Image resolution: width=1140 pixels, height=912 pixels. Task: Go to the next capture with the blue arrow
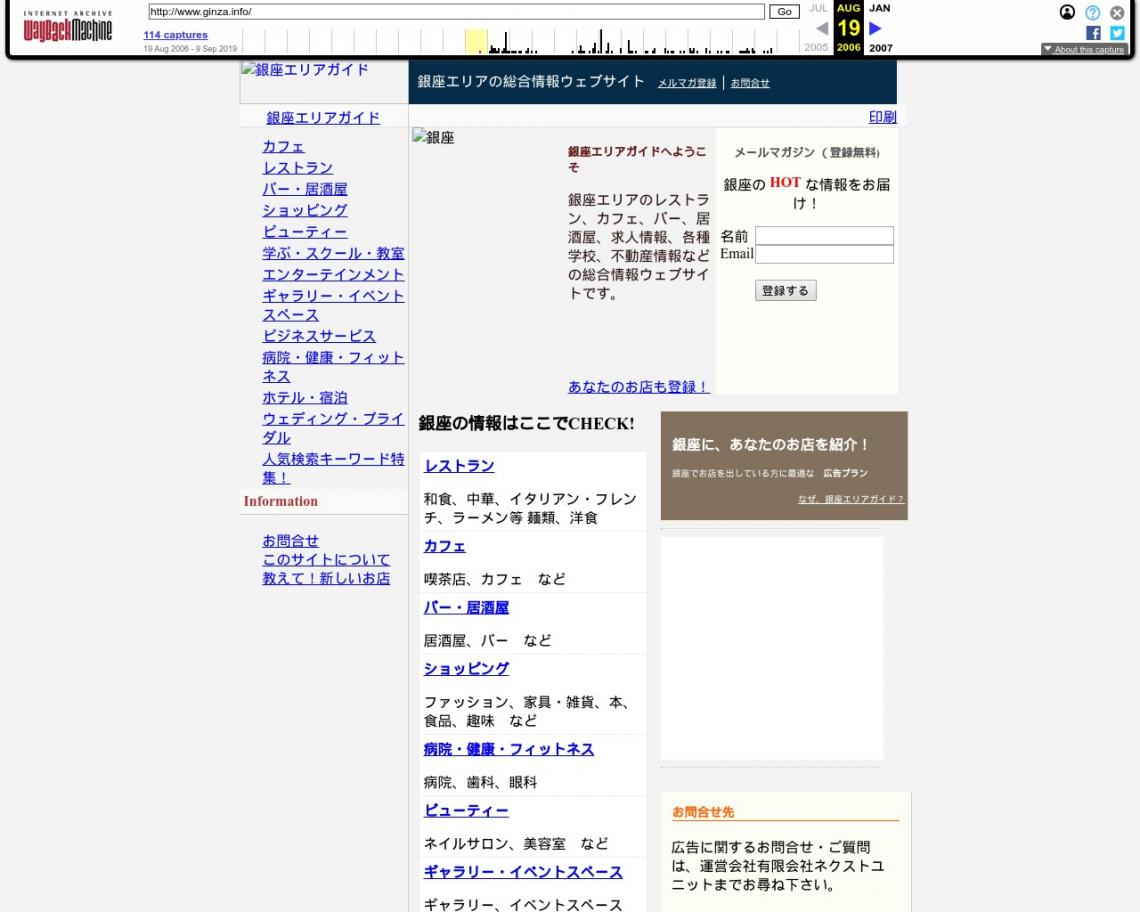click(x=875, y=28)
